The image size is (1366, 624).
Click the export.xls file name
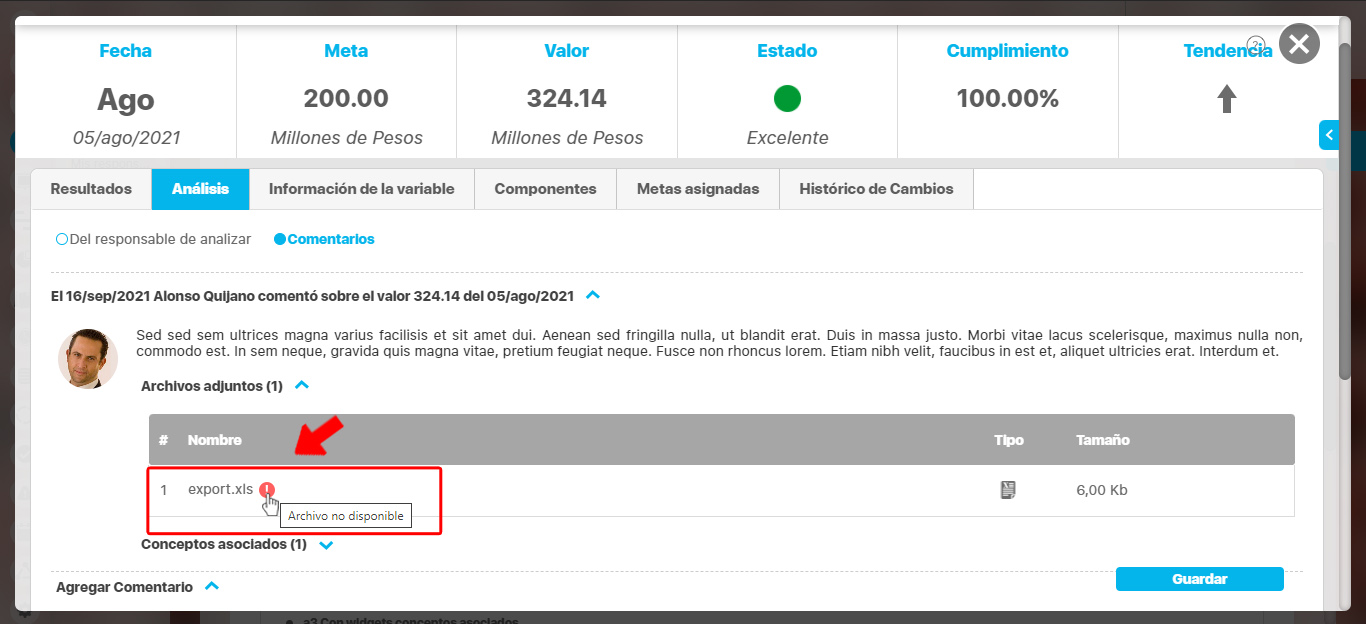[220, 490]
